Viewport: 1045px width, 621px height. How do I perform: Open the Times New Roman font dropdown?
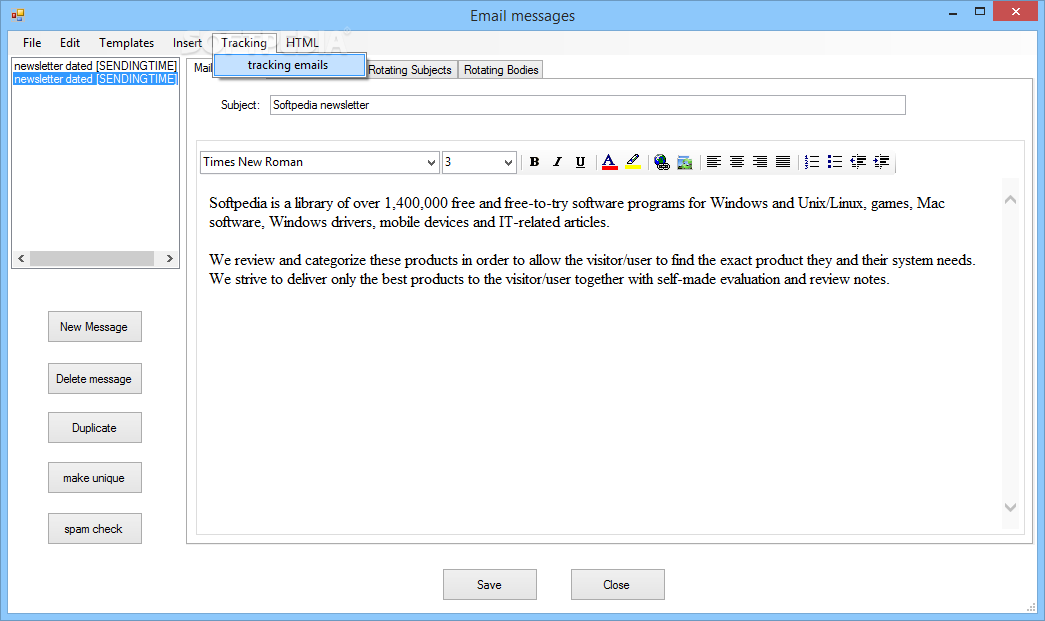(431, 163)
